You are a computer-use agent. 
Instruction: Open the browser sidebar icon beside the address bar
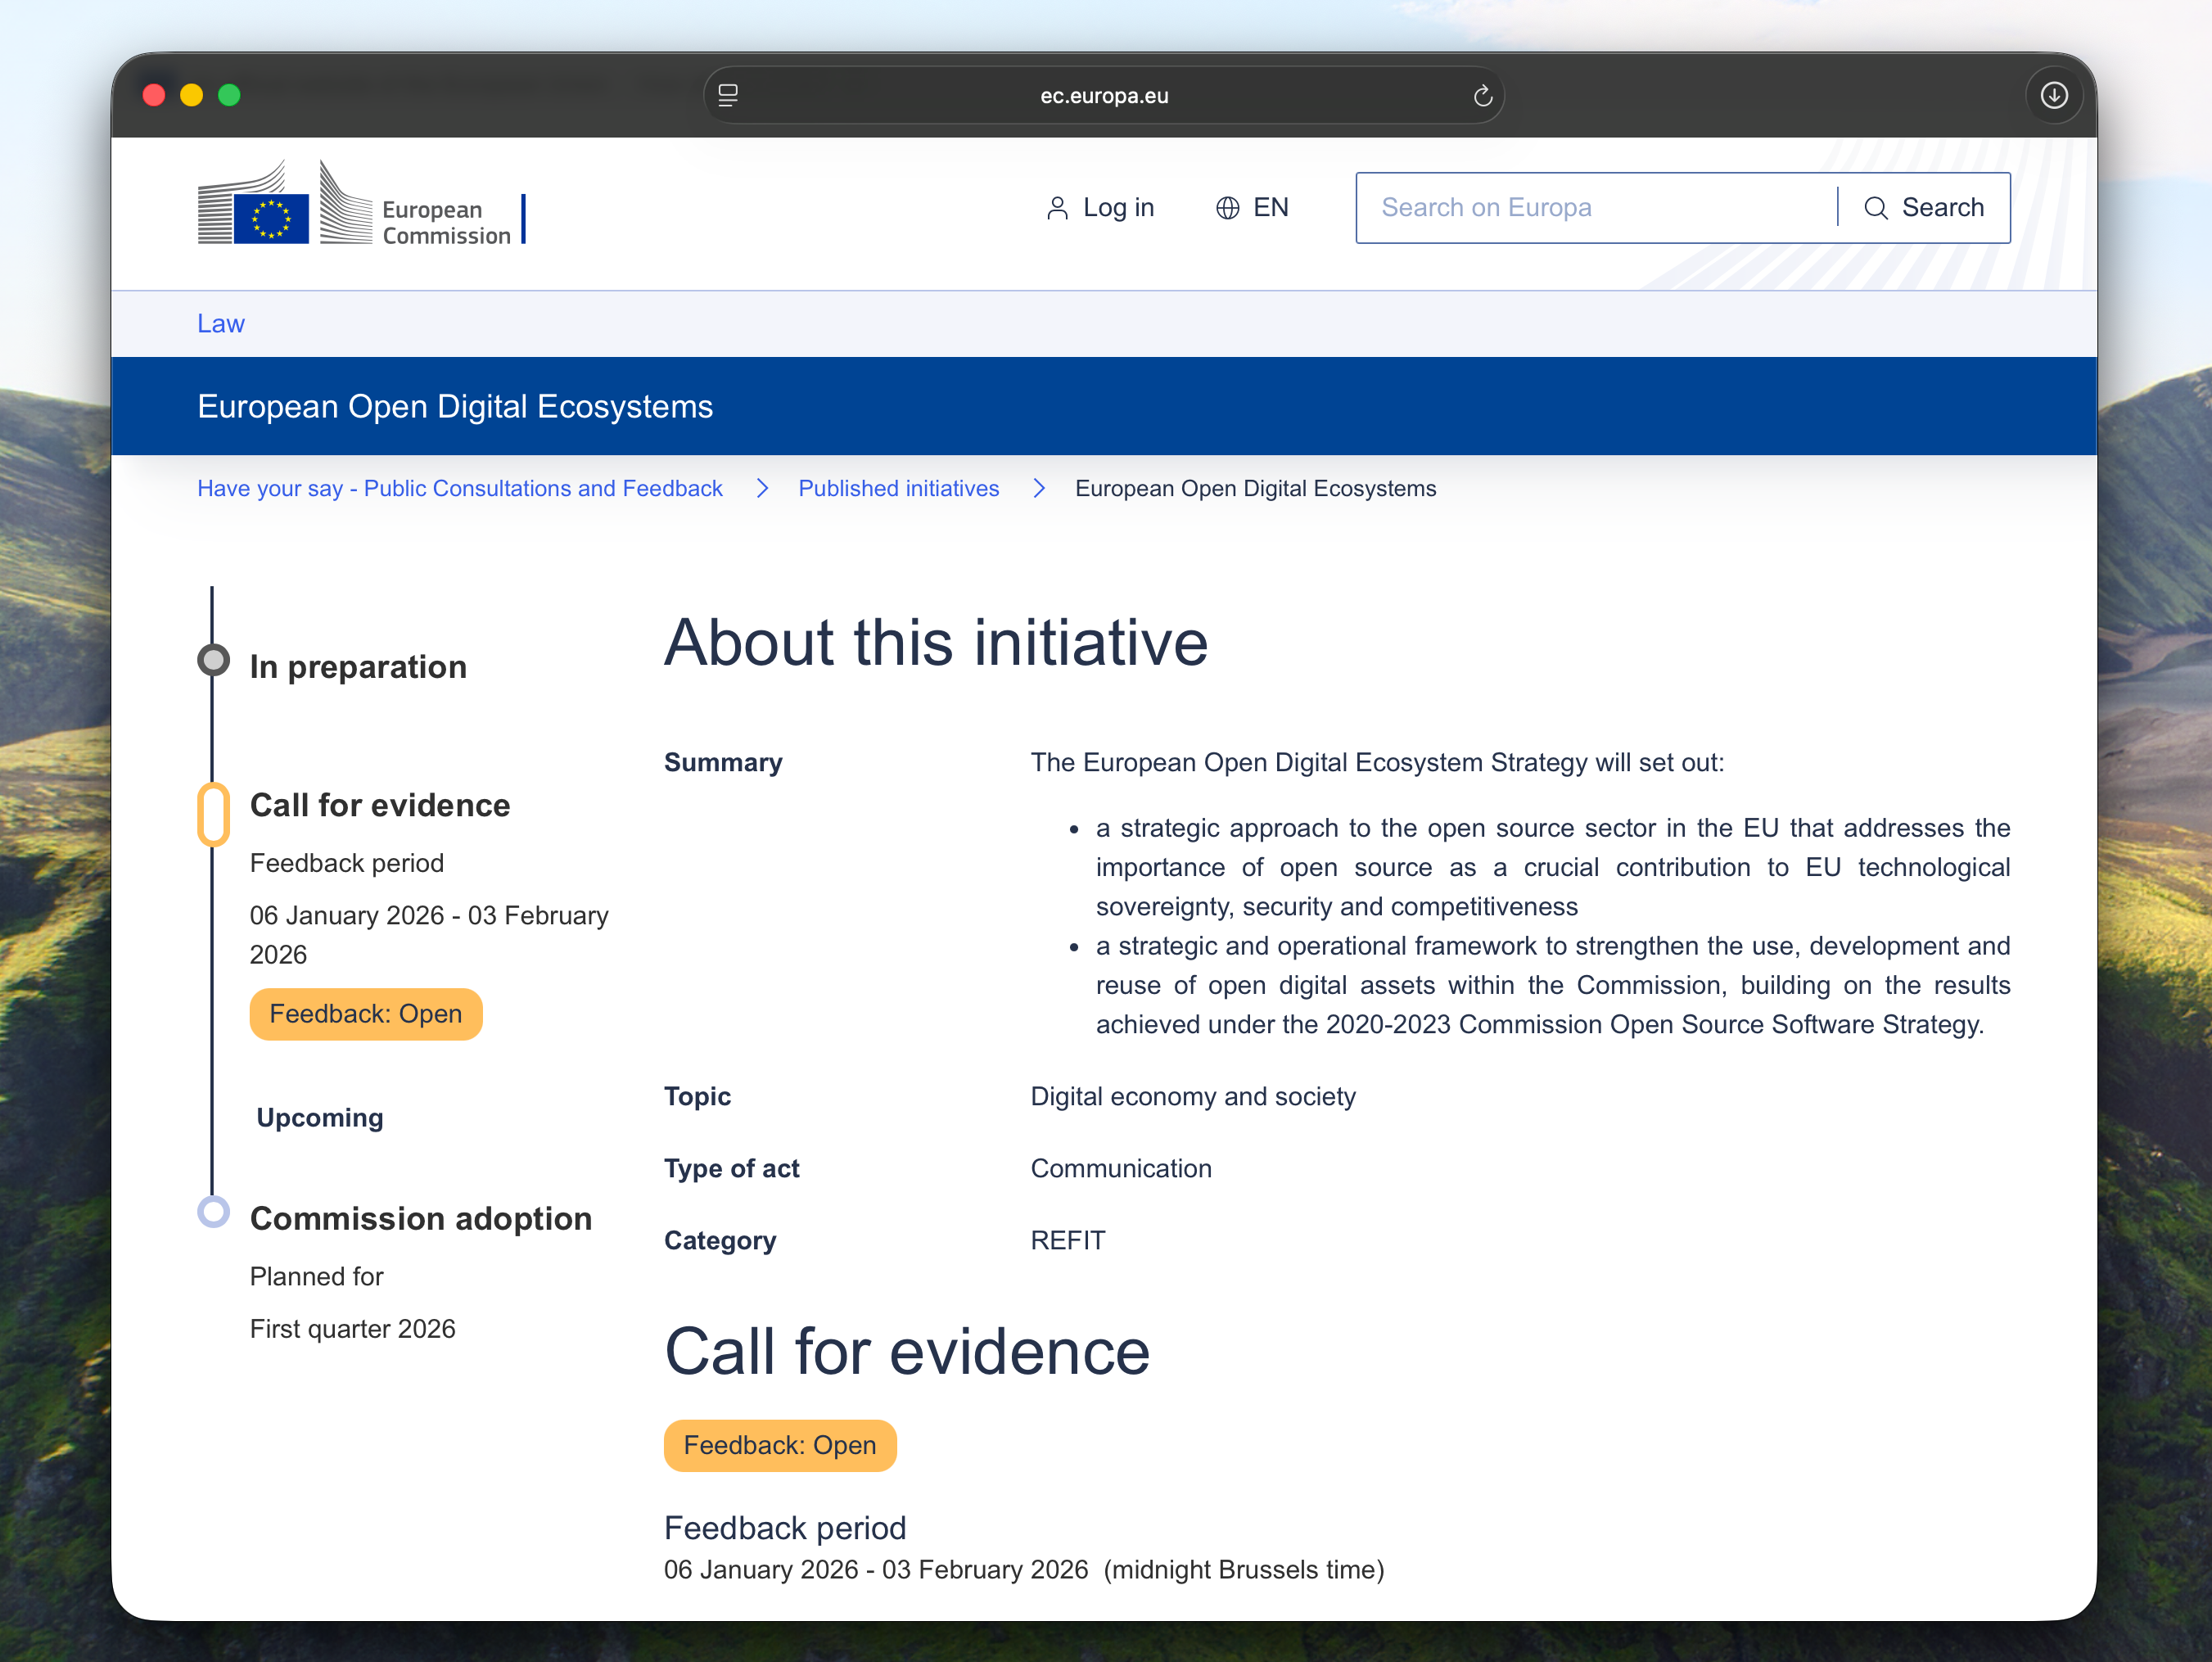728,95
